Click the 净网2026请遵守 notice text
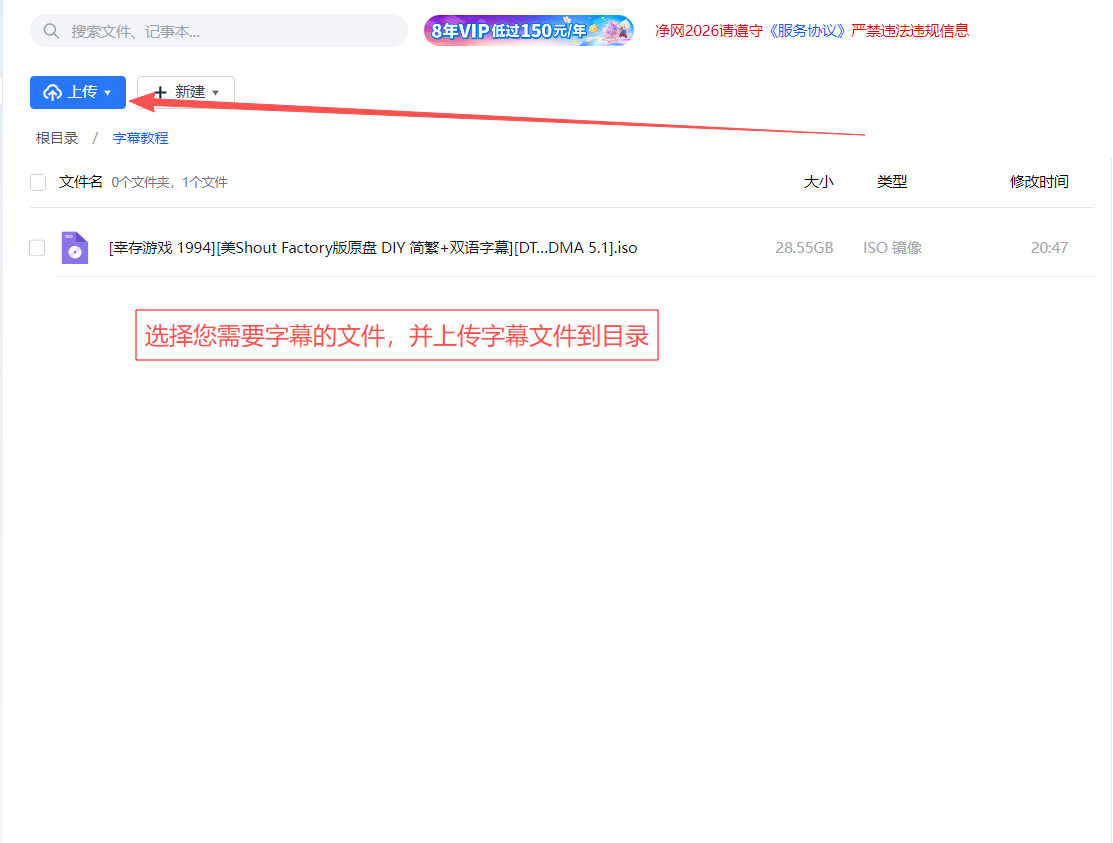 point(709,31)
